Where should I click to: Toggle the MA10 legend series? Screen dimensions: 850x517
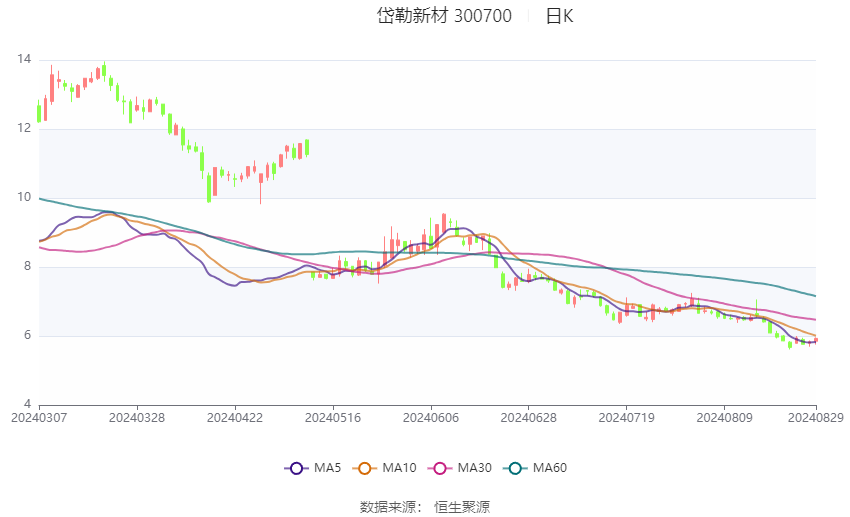click(384, 468)
